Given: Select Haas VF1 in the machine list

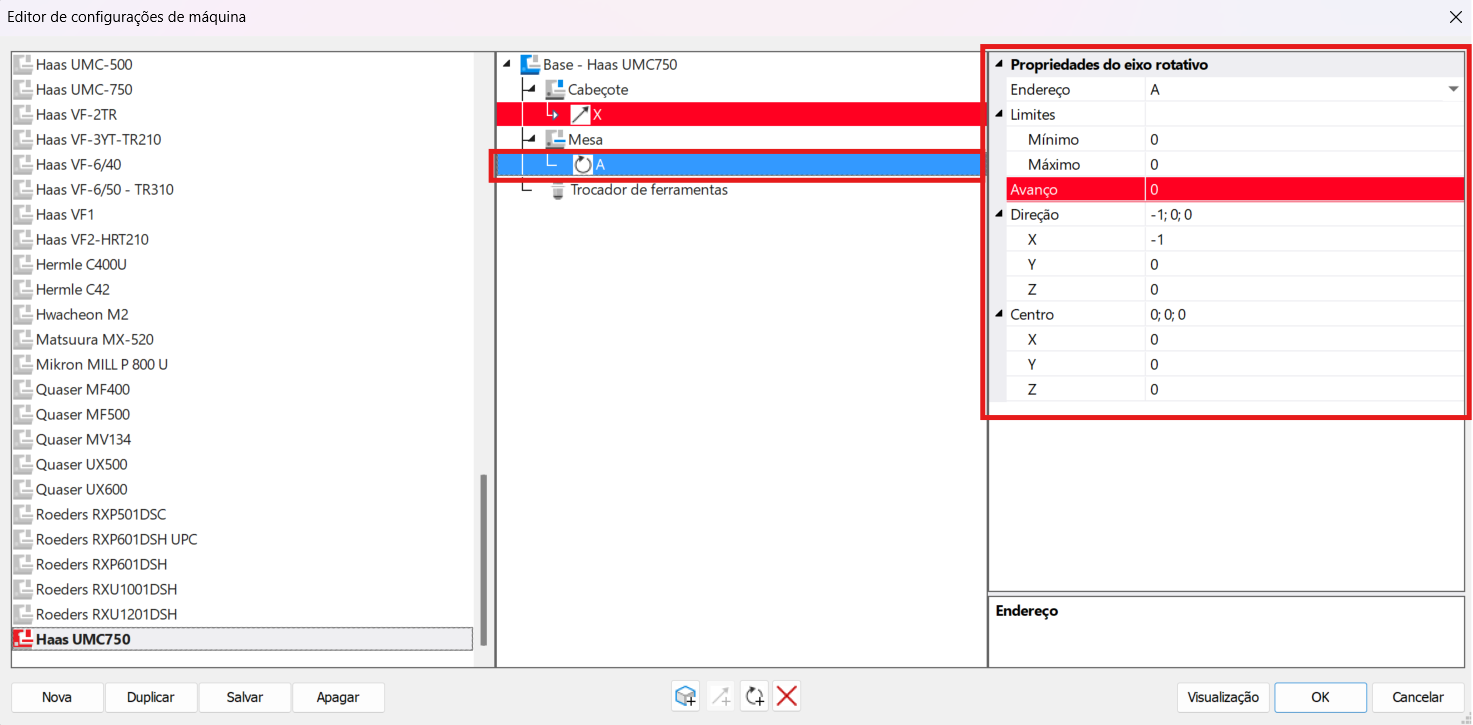Looking at the screenshot, I should [65, 215].
